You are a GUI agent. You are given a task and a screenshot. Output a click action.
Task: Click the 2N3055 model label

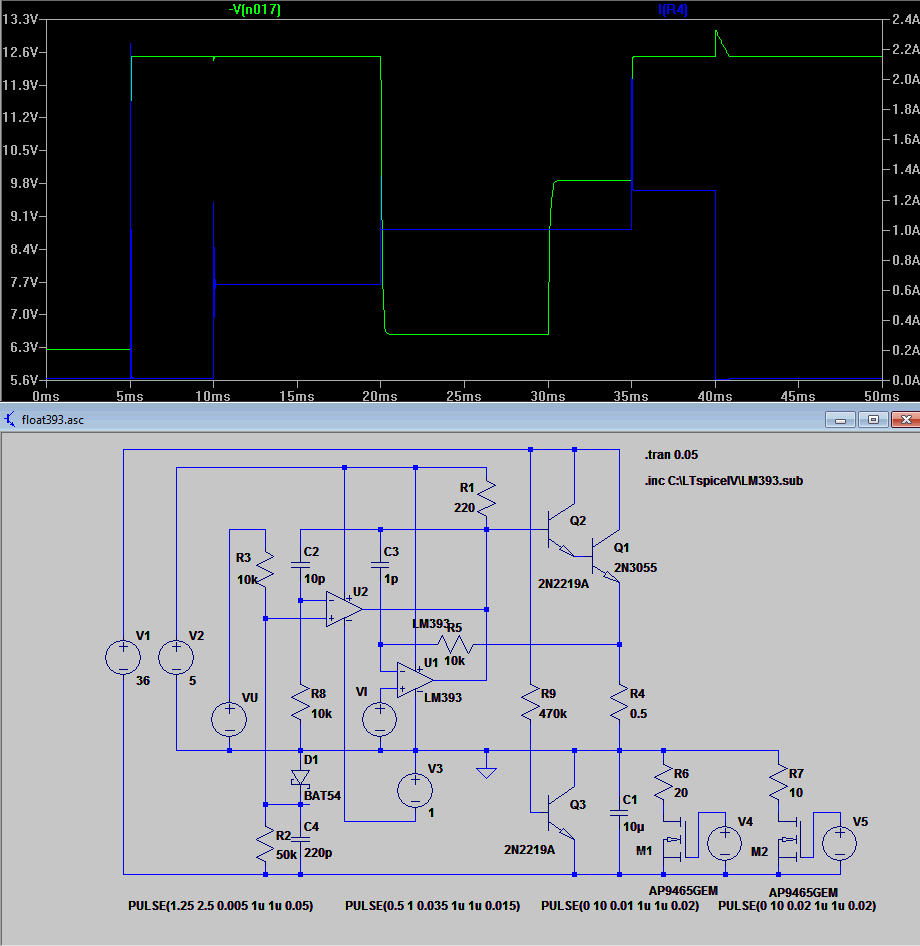[x=635, y=568]
